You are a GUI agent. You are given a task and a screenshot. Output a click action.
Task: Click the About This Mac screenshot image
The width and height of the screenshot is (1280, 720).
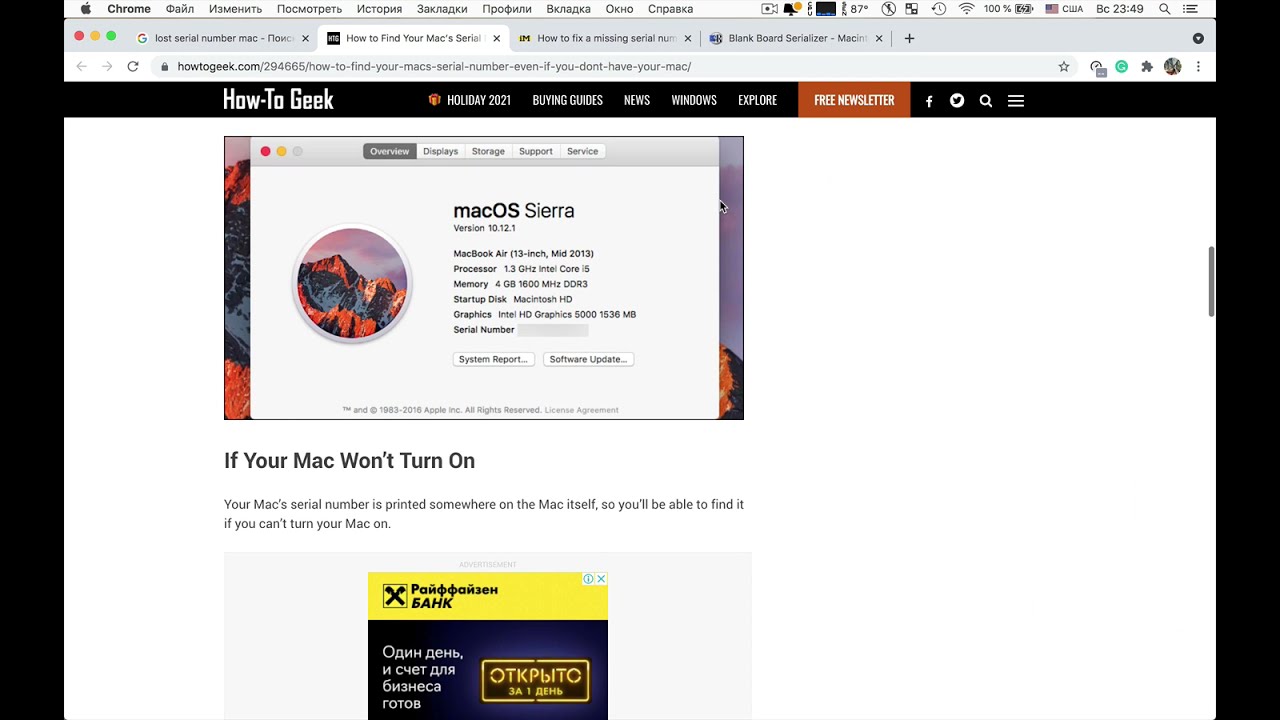pyautogui.click(x=484, y=278)
